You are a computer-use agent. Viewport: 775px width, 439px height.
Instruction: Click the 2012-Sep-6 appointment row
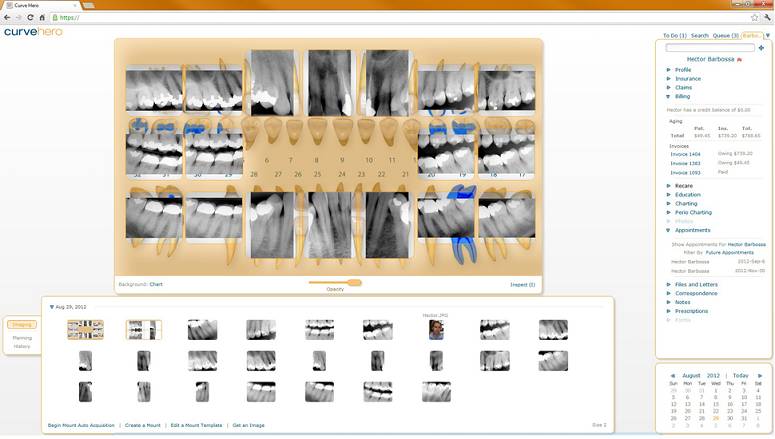click(718, 262)
